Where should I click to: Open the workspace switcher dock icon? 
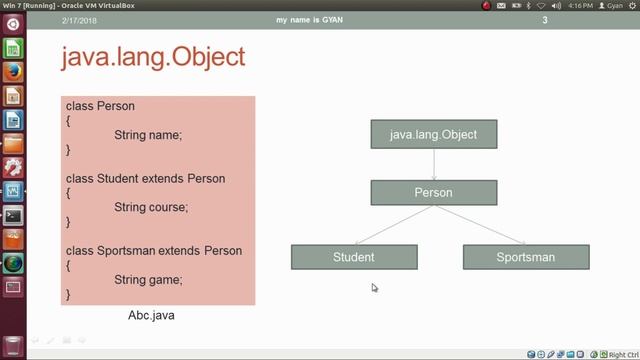tap(13, 287)
